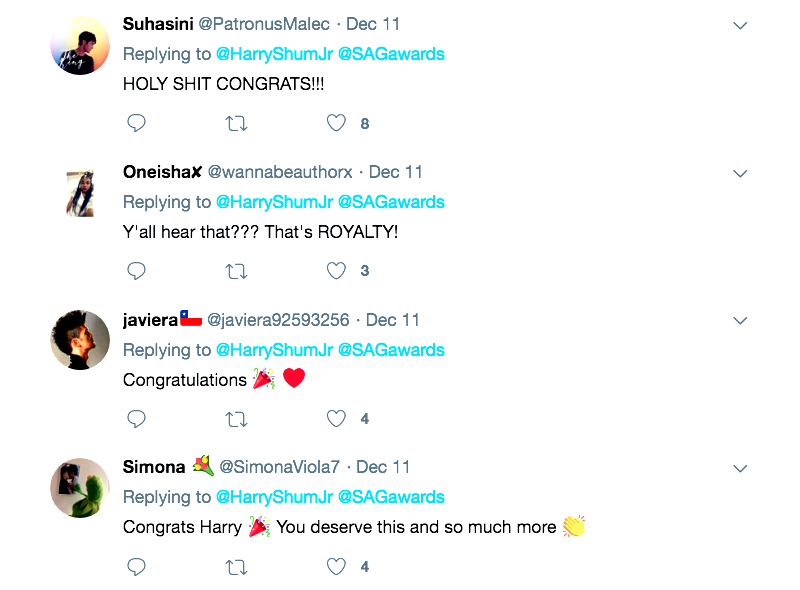Open Simona's profile avatar
This screenshot has height=590, width=800.
[80, 488]
